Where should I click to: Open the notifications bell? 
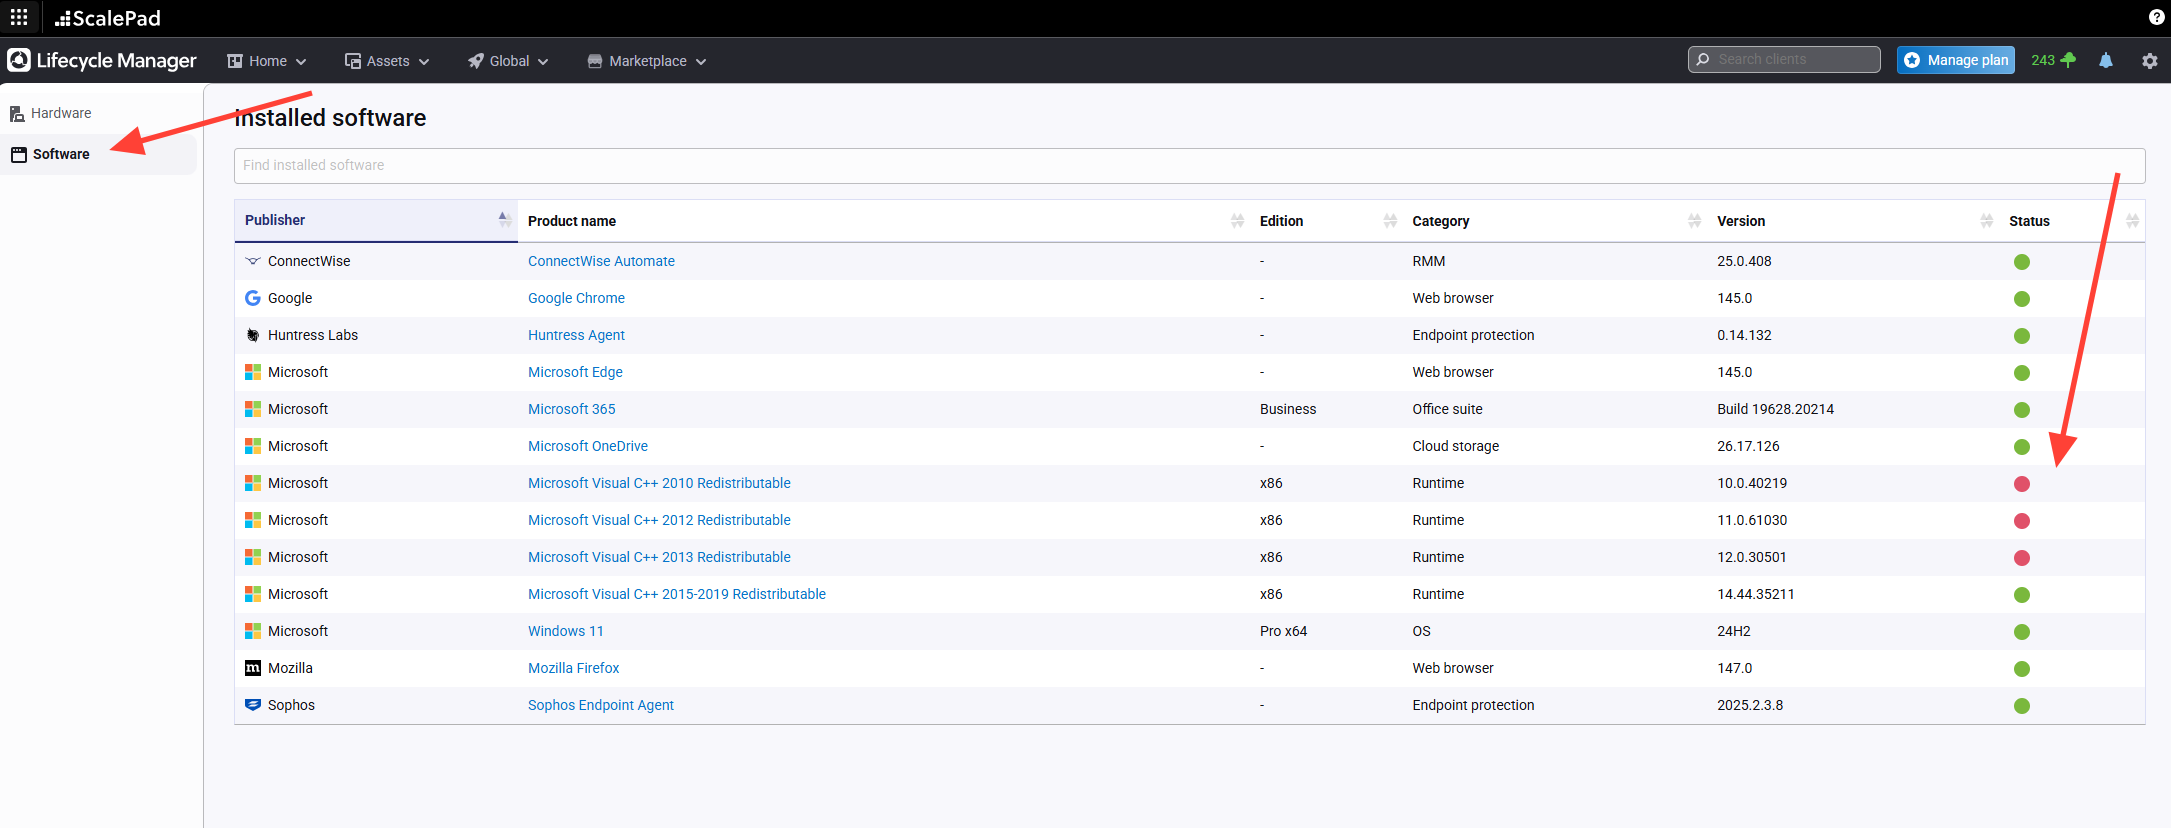click(x=2105, y=61)
